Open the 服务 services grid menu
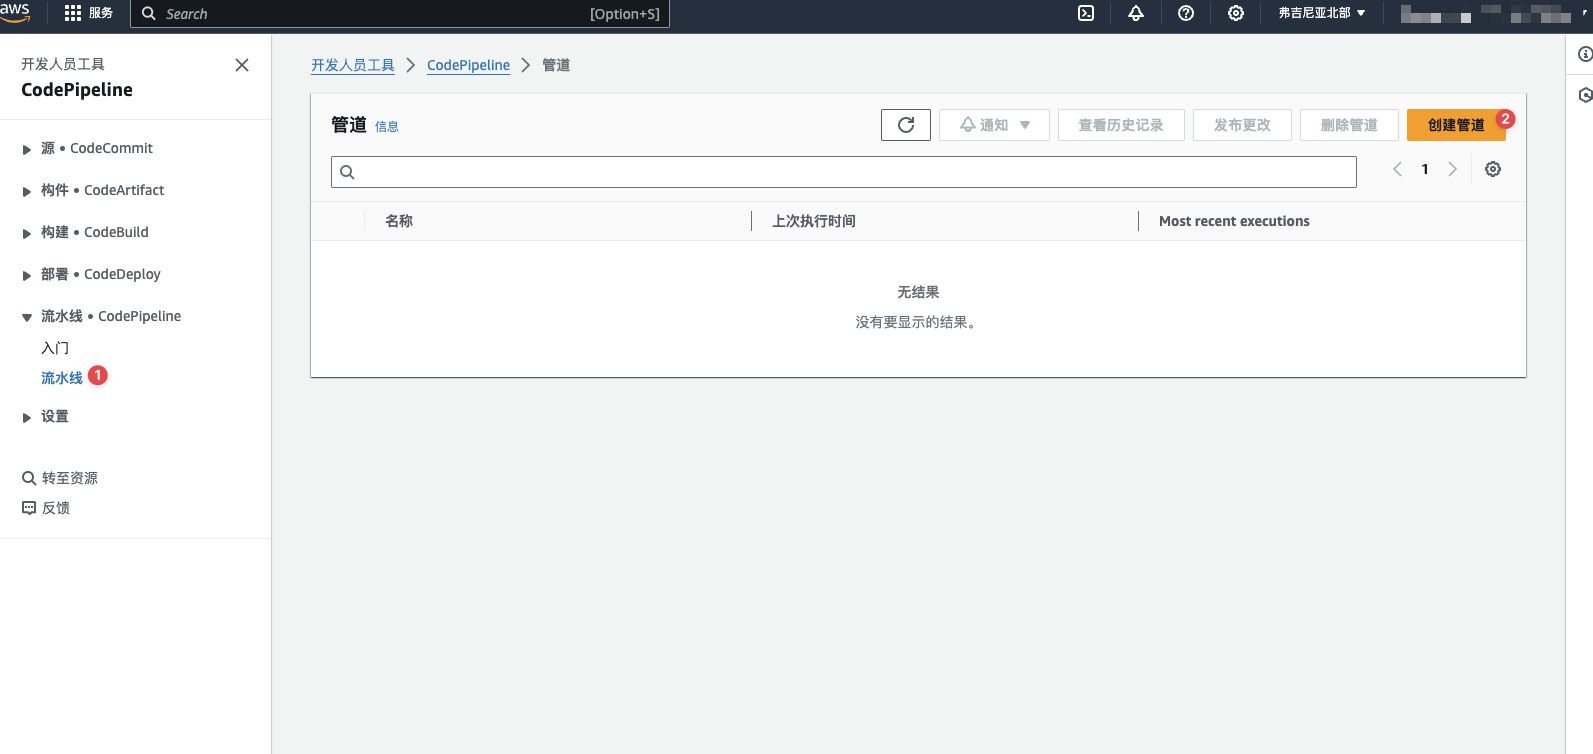This screenshot has width=1593, height=754. (x=88, y=13)
